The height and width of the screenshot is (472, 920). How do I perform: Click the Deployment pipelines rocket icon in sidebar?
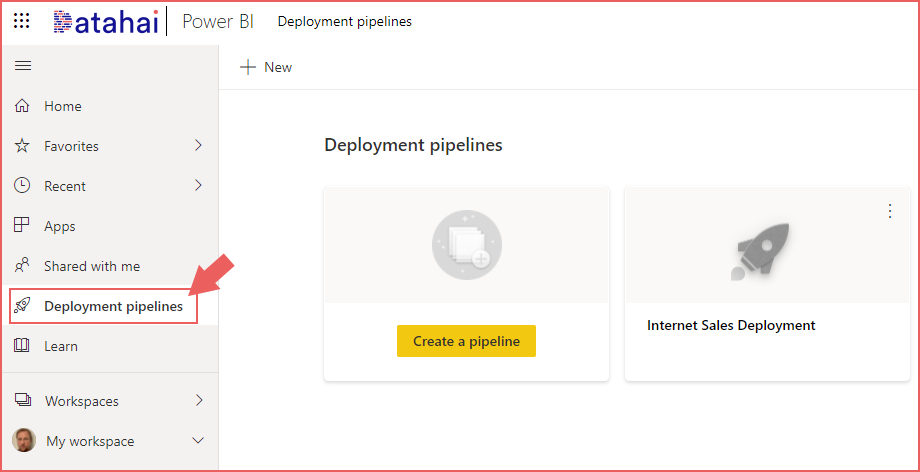[22, 306]
